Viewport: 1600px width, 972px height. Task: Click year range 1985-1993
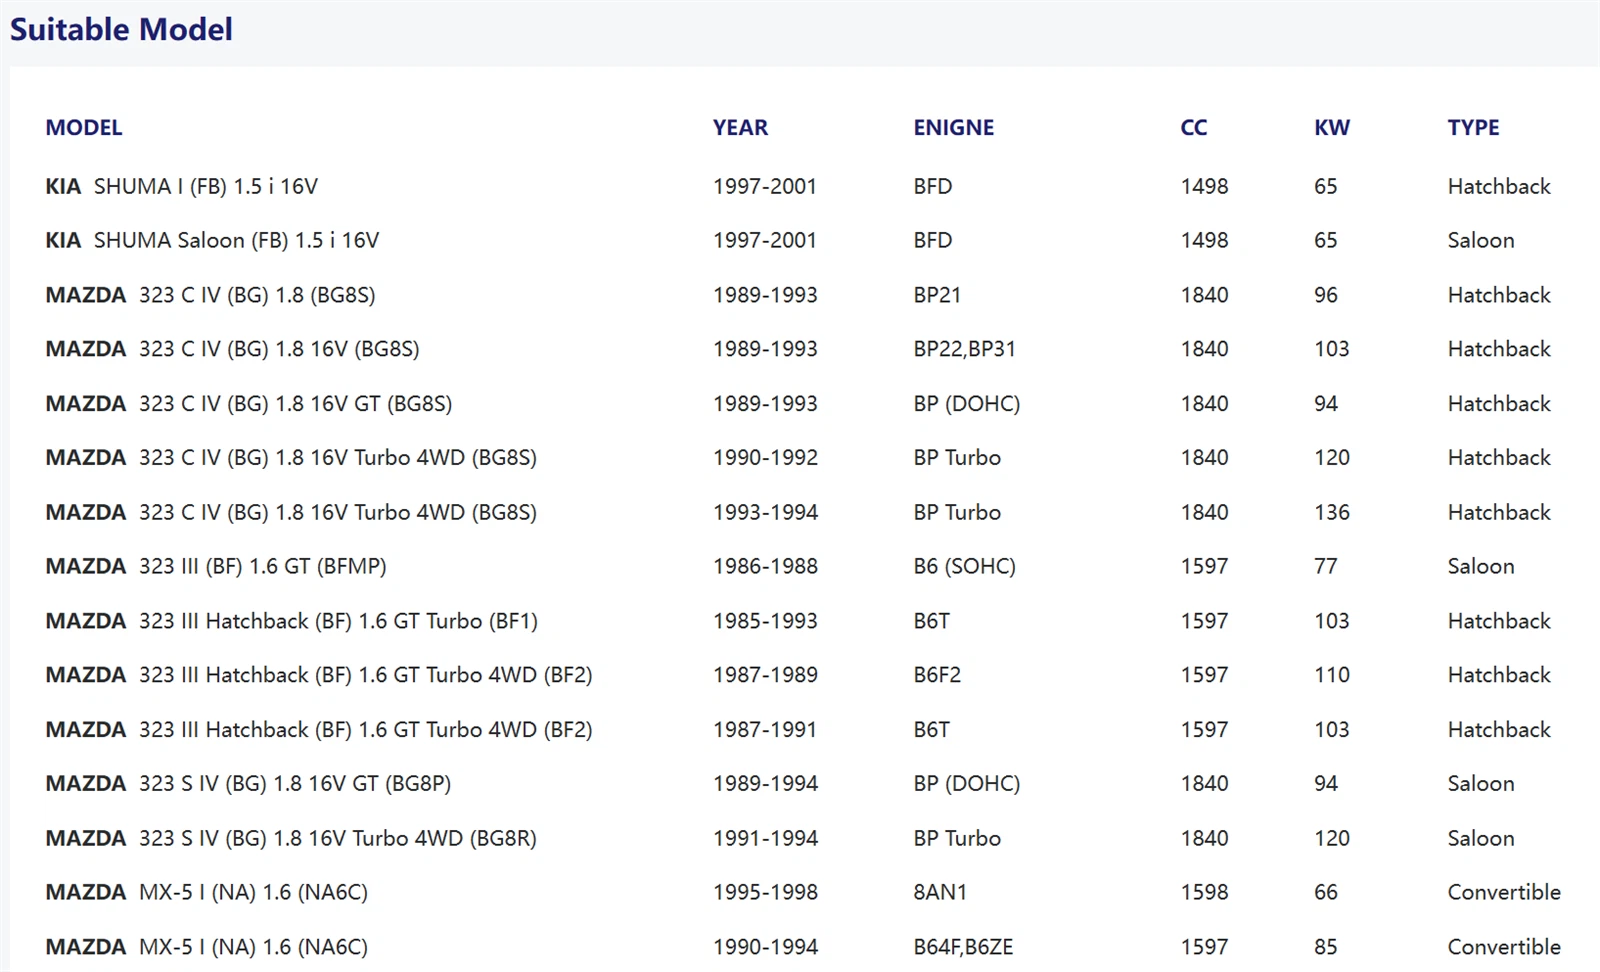tap(765, 621)
